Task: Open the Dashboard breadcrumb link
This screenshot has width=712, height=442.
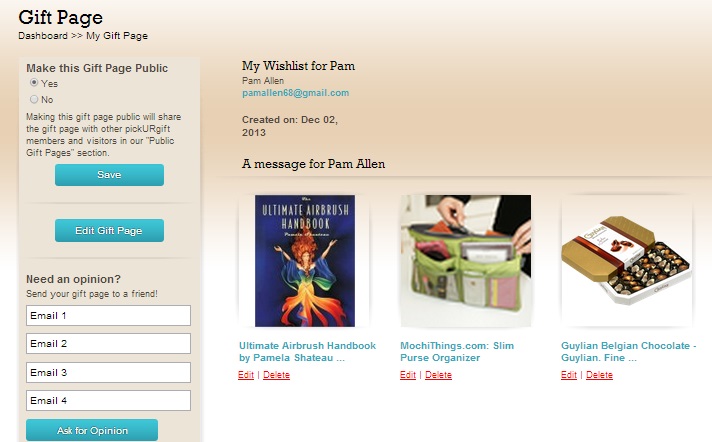Action: point(43,35)
